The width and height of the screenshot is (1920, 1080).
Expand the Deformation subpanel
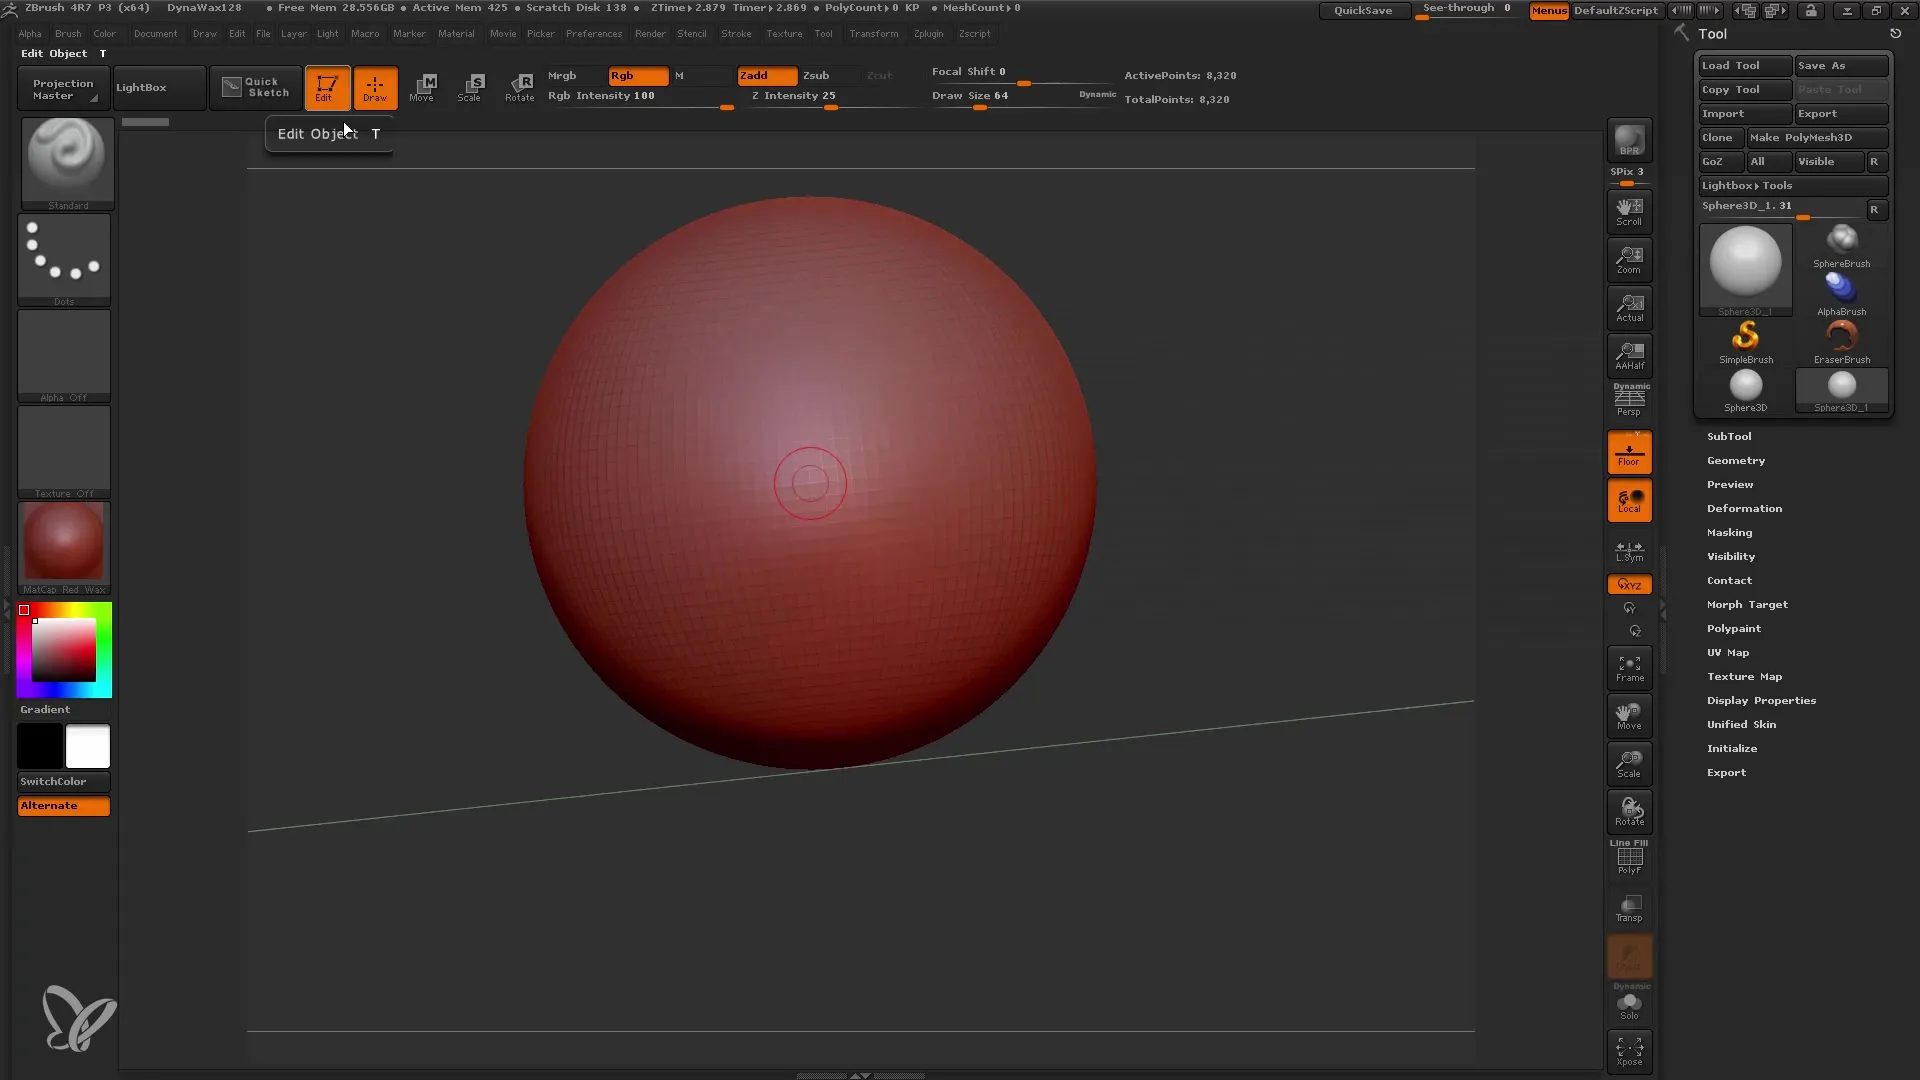tap(1743, 508)
